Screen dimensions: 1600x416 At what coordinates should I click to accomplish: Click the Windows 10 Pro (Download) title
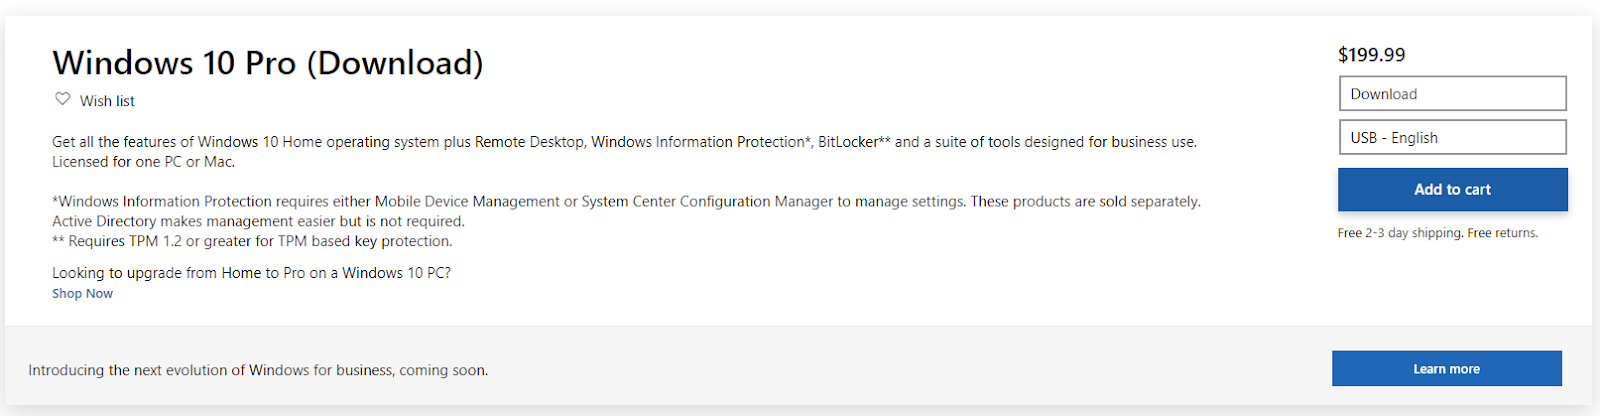coord(268,63)
